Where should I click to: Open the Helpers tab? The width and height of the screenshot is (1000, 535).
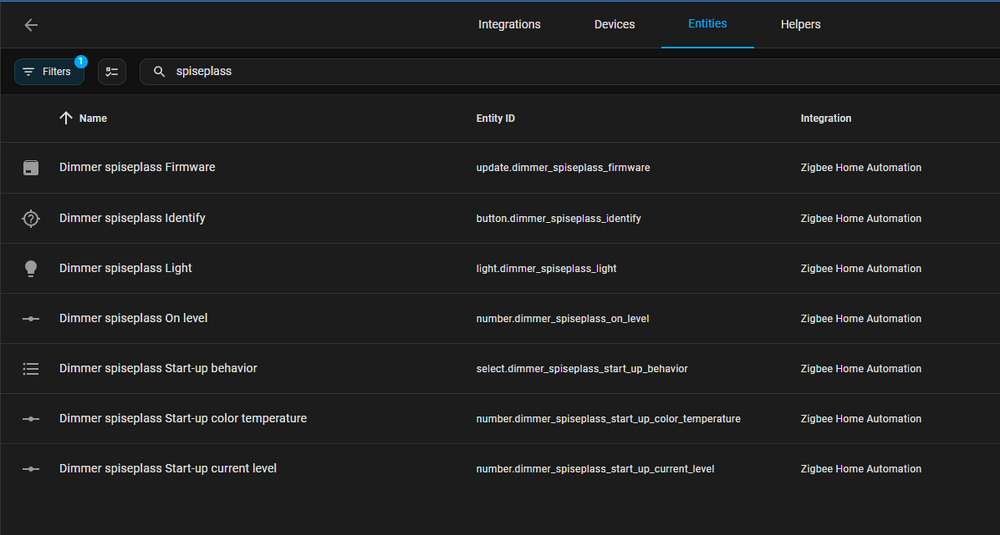point(799,25)
